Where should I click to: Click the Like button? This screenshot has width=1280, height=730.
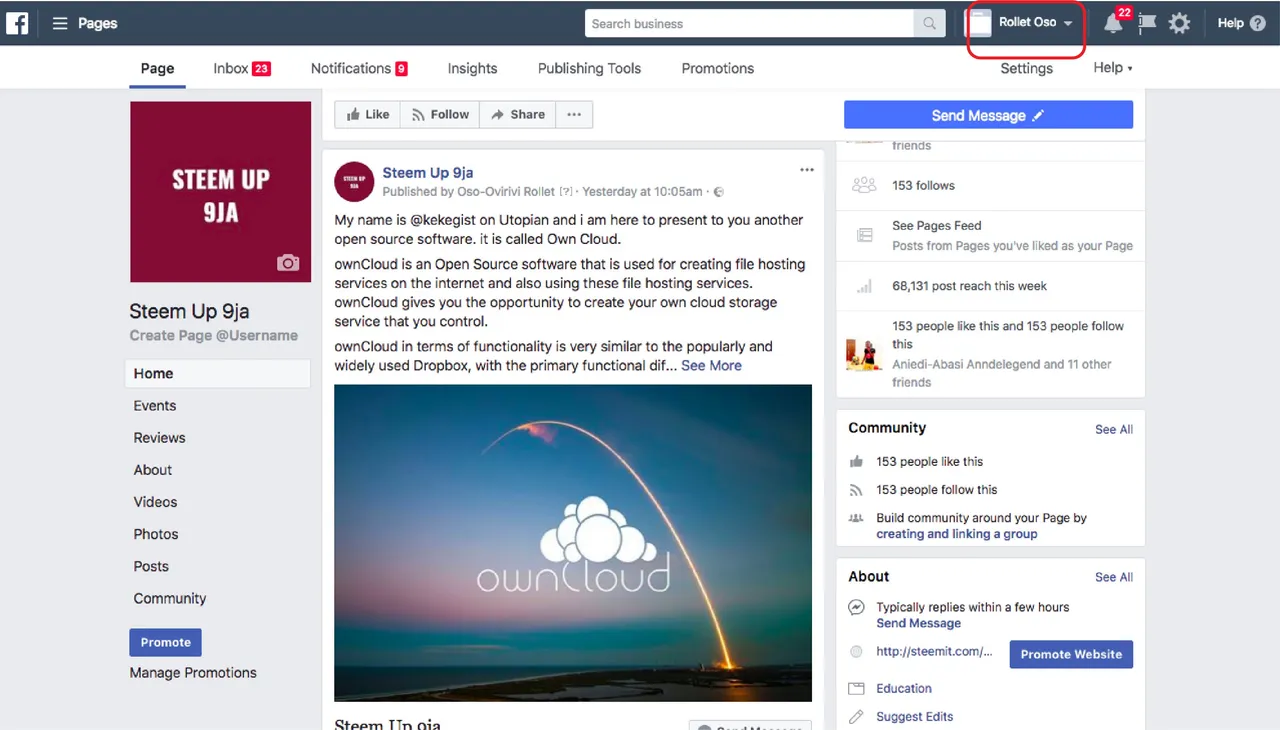click(368, 115)
